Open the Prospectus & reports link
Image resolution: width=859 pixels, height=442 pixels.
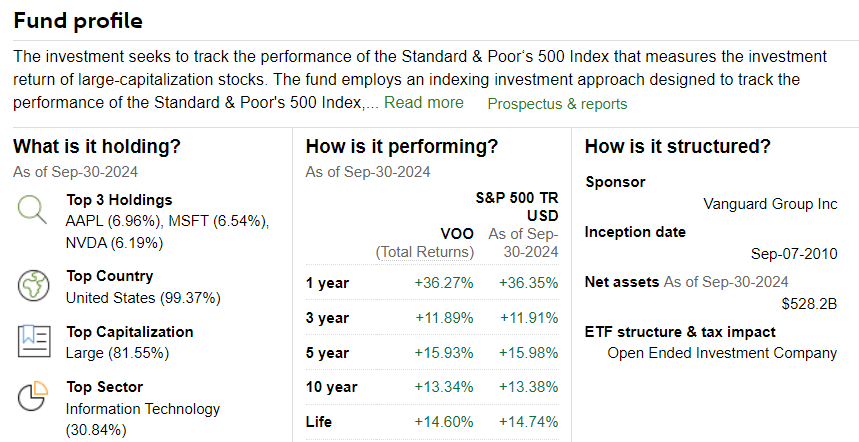[x=557, y=104]
